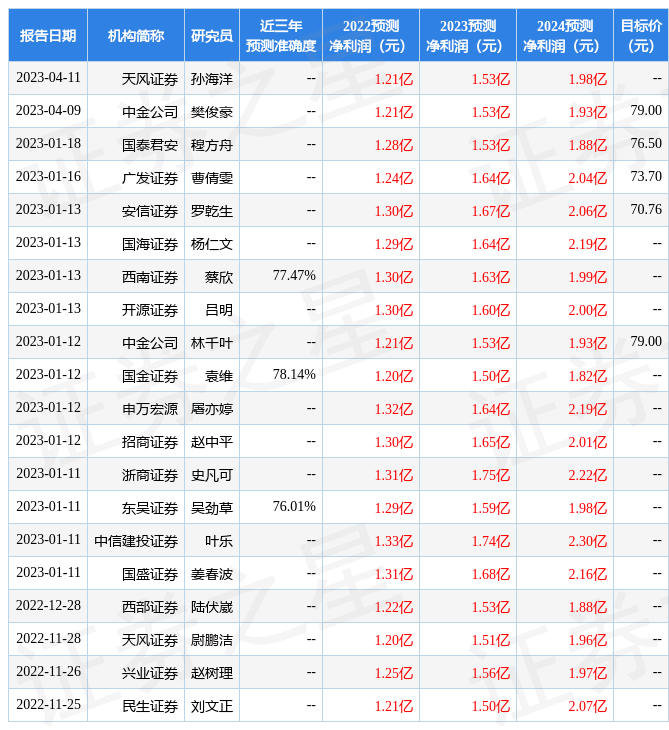Click the 近三年预测准确度 column header
This screenshot has width=669, height=730.
click(281, 35)
